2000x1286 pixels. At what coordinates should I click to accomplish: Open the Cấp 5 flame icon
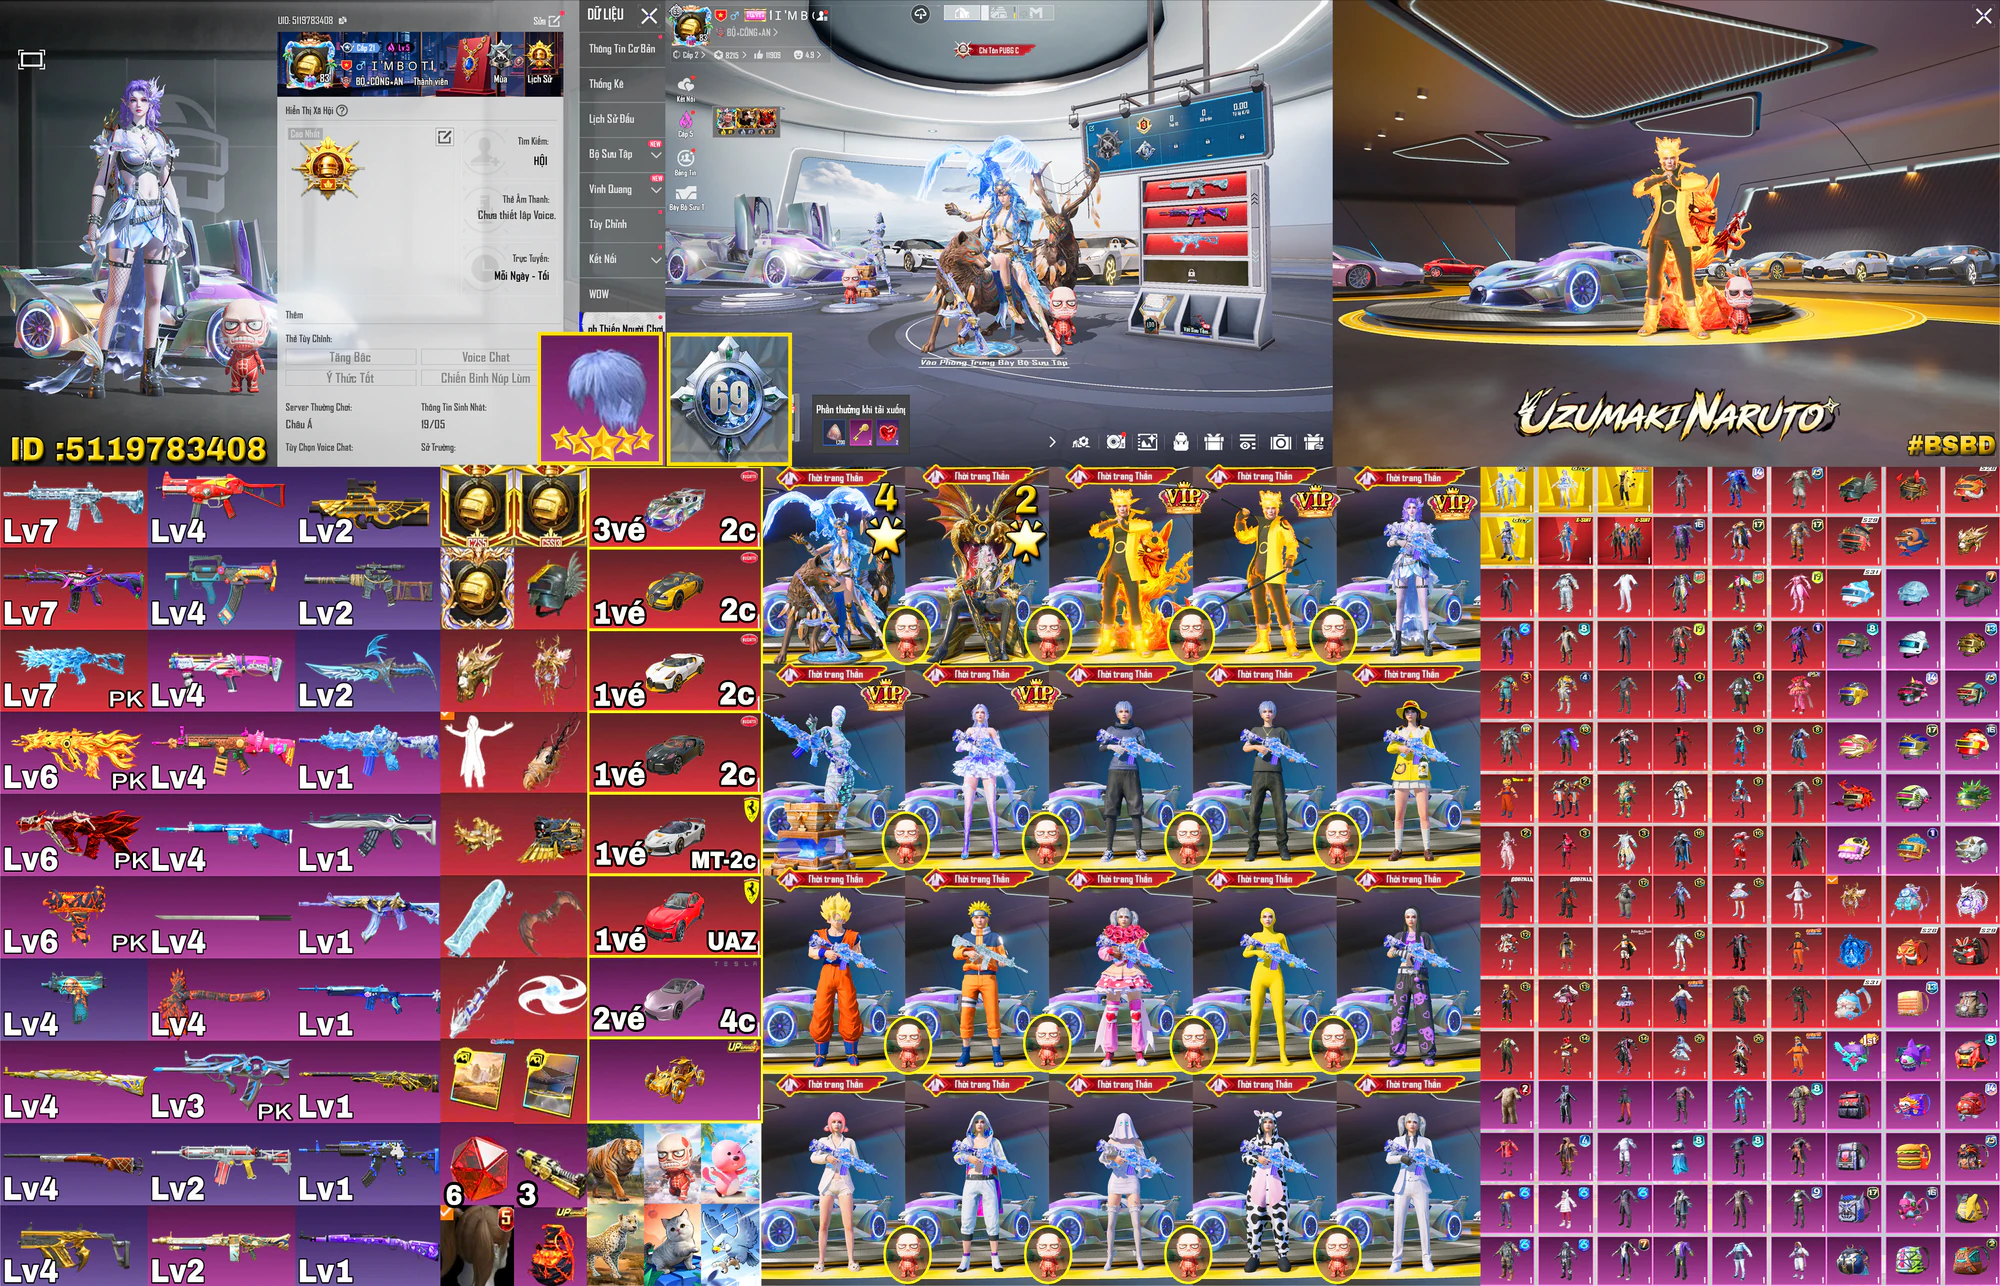pyautogui.click(x=686, y=124)
